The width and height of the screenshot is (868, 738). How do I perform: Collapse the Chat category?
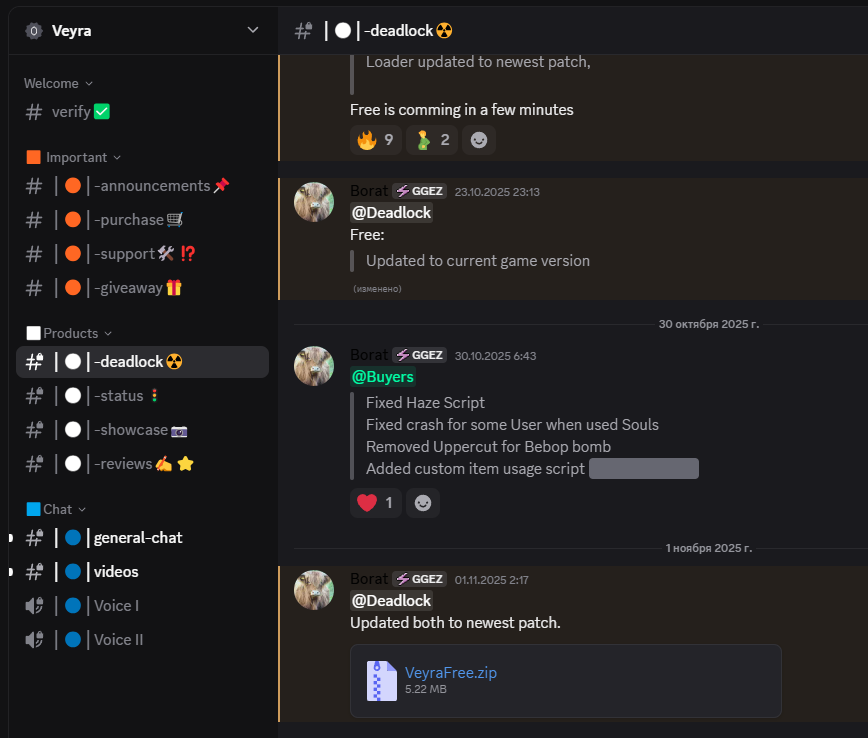[56, 509]
